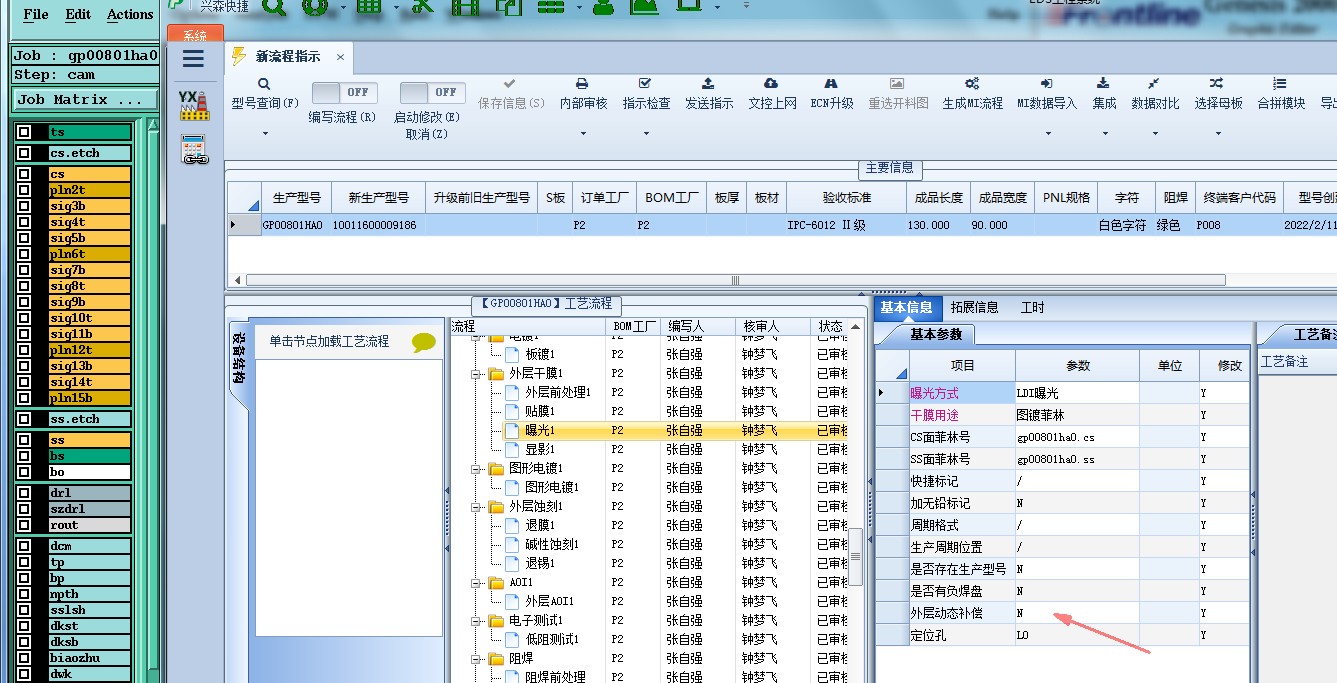Collapse the 外层蚀刻1 tree node
This screenshot has width=1337, height=683.
[476, 507]
